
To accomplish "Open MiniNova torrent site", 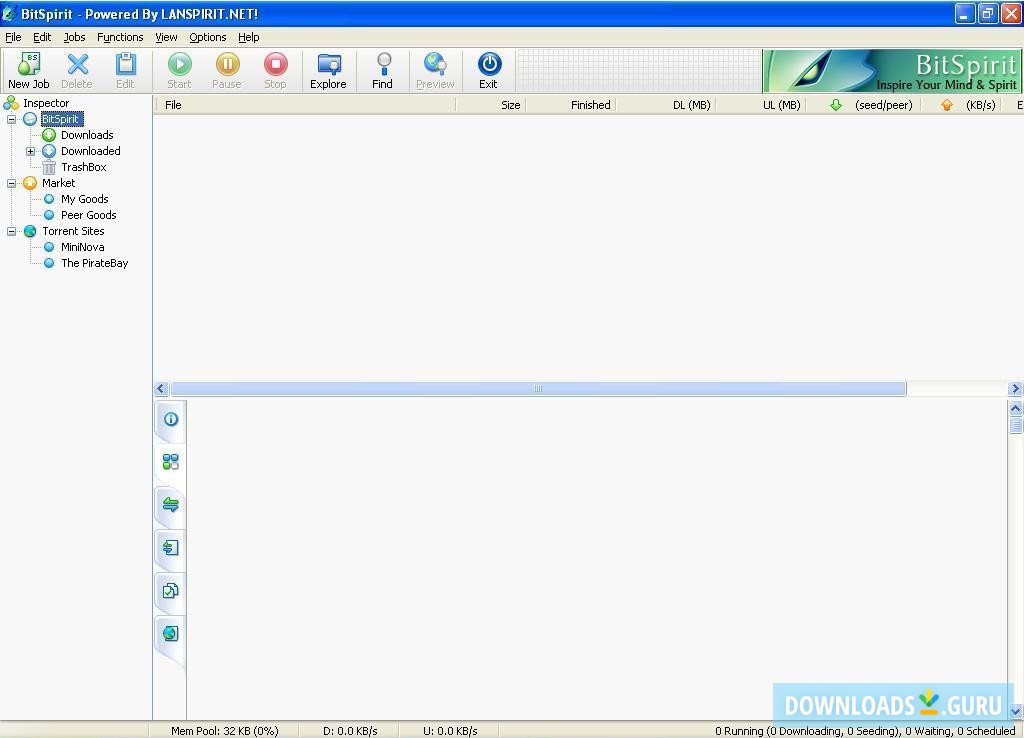I will [82, 247].
